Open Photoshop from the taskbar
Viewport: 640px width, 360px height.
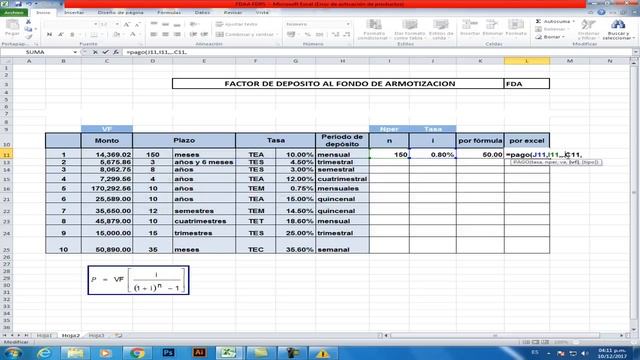coord(168,353)
